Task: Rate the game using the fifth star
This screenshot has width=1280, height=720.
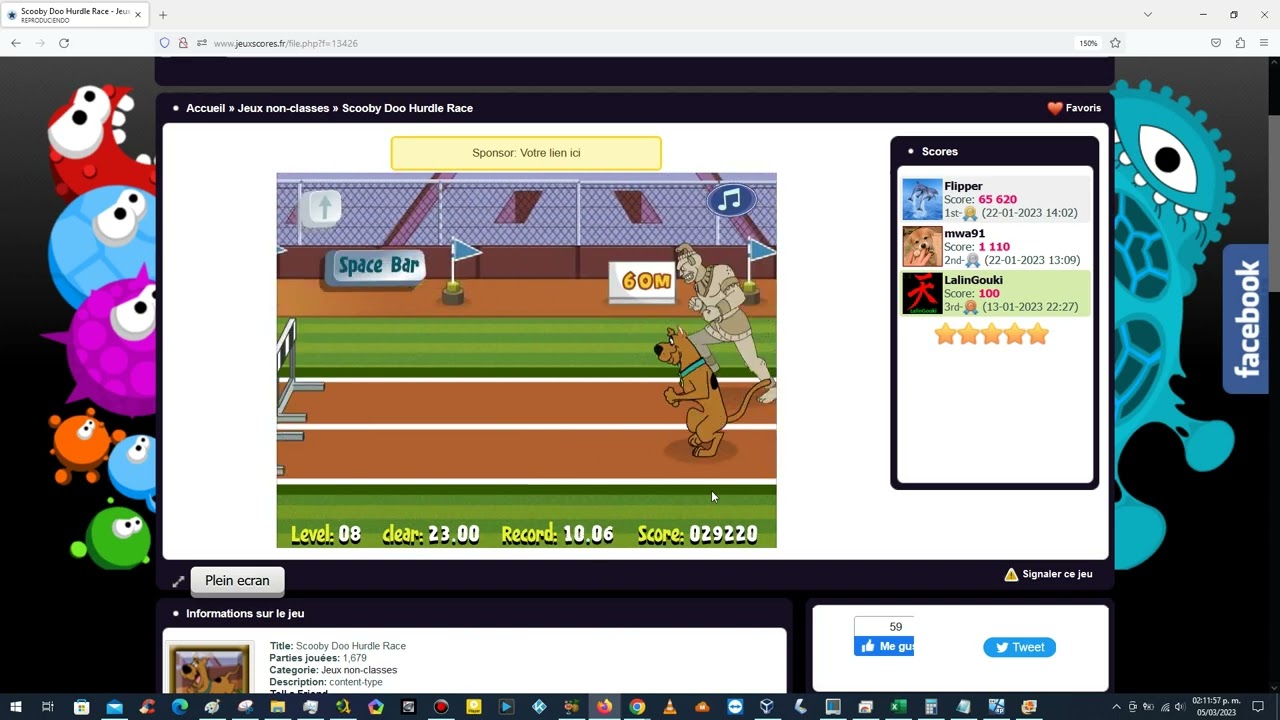Action: [x=1038, y=335]
